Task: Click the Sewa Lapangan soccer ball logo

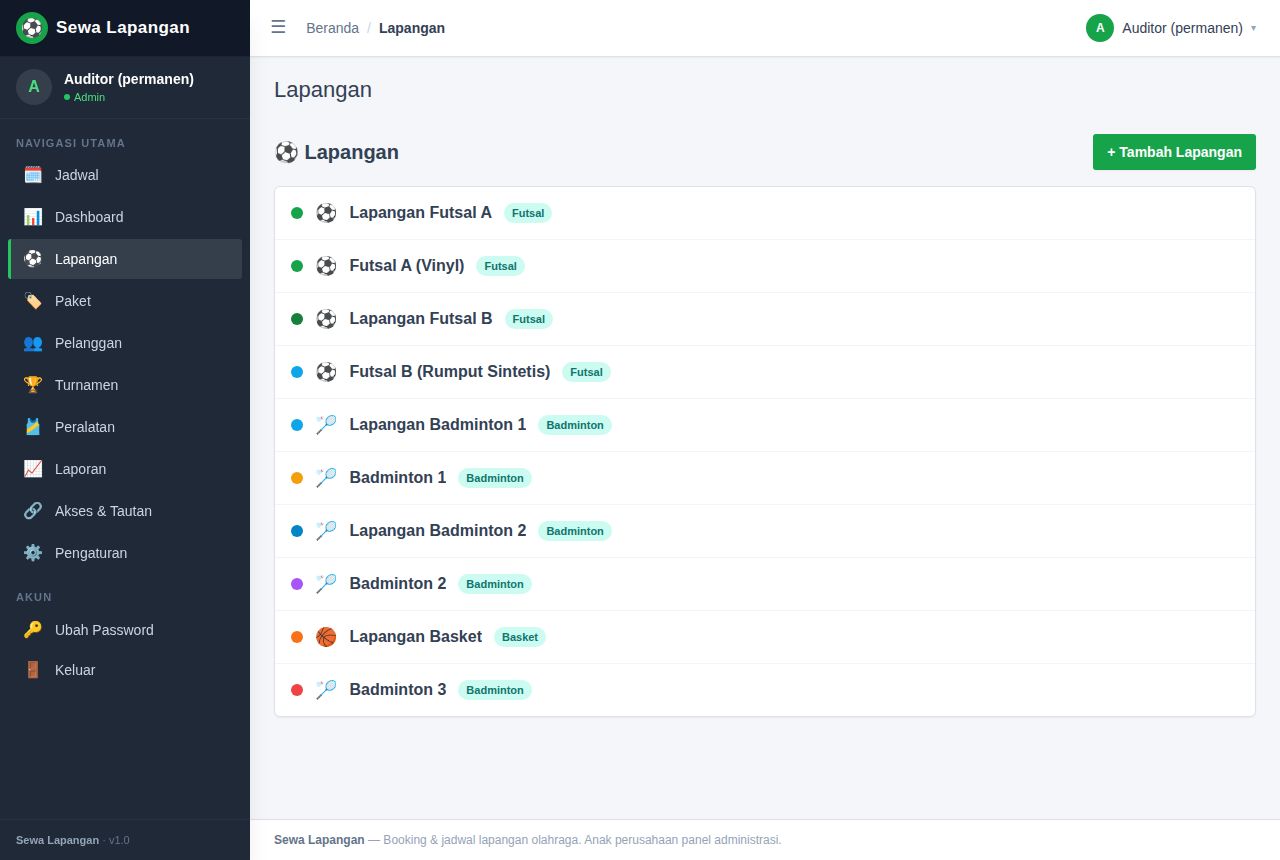Action: pyautogui.click(x=32, y=28)
